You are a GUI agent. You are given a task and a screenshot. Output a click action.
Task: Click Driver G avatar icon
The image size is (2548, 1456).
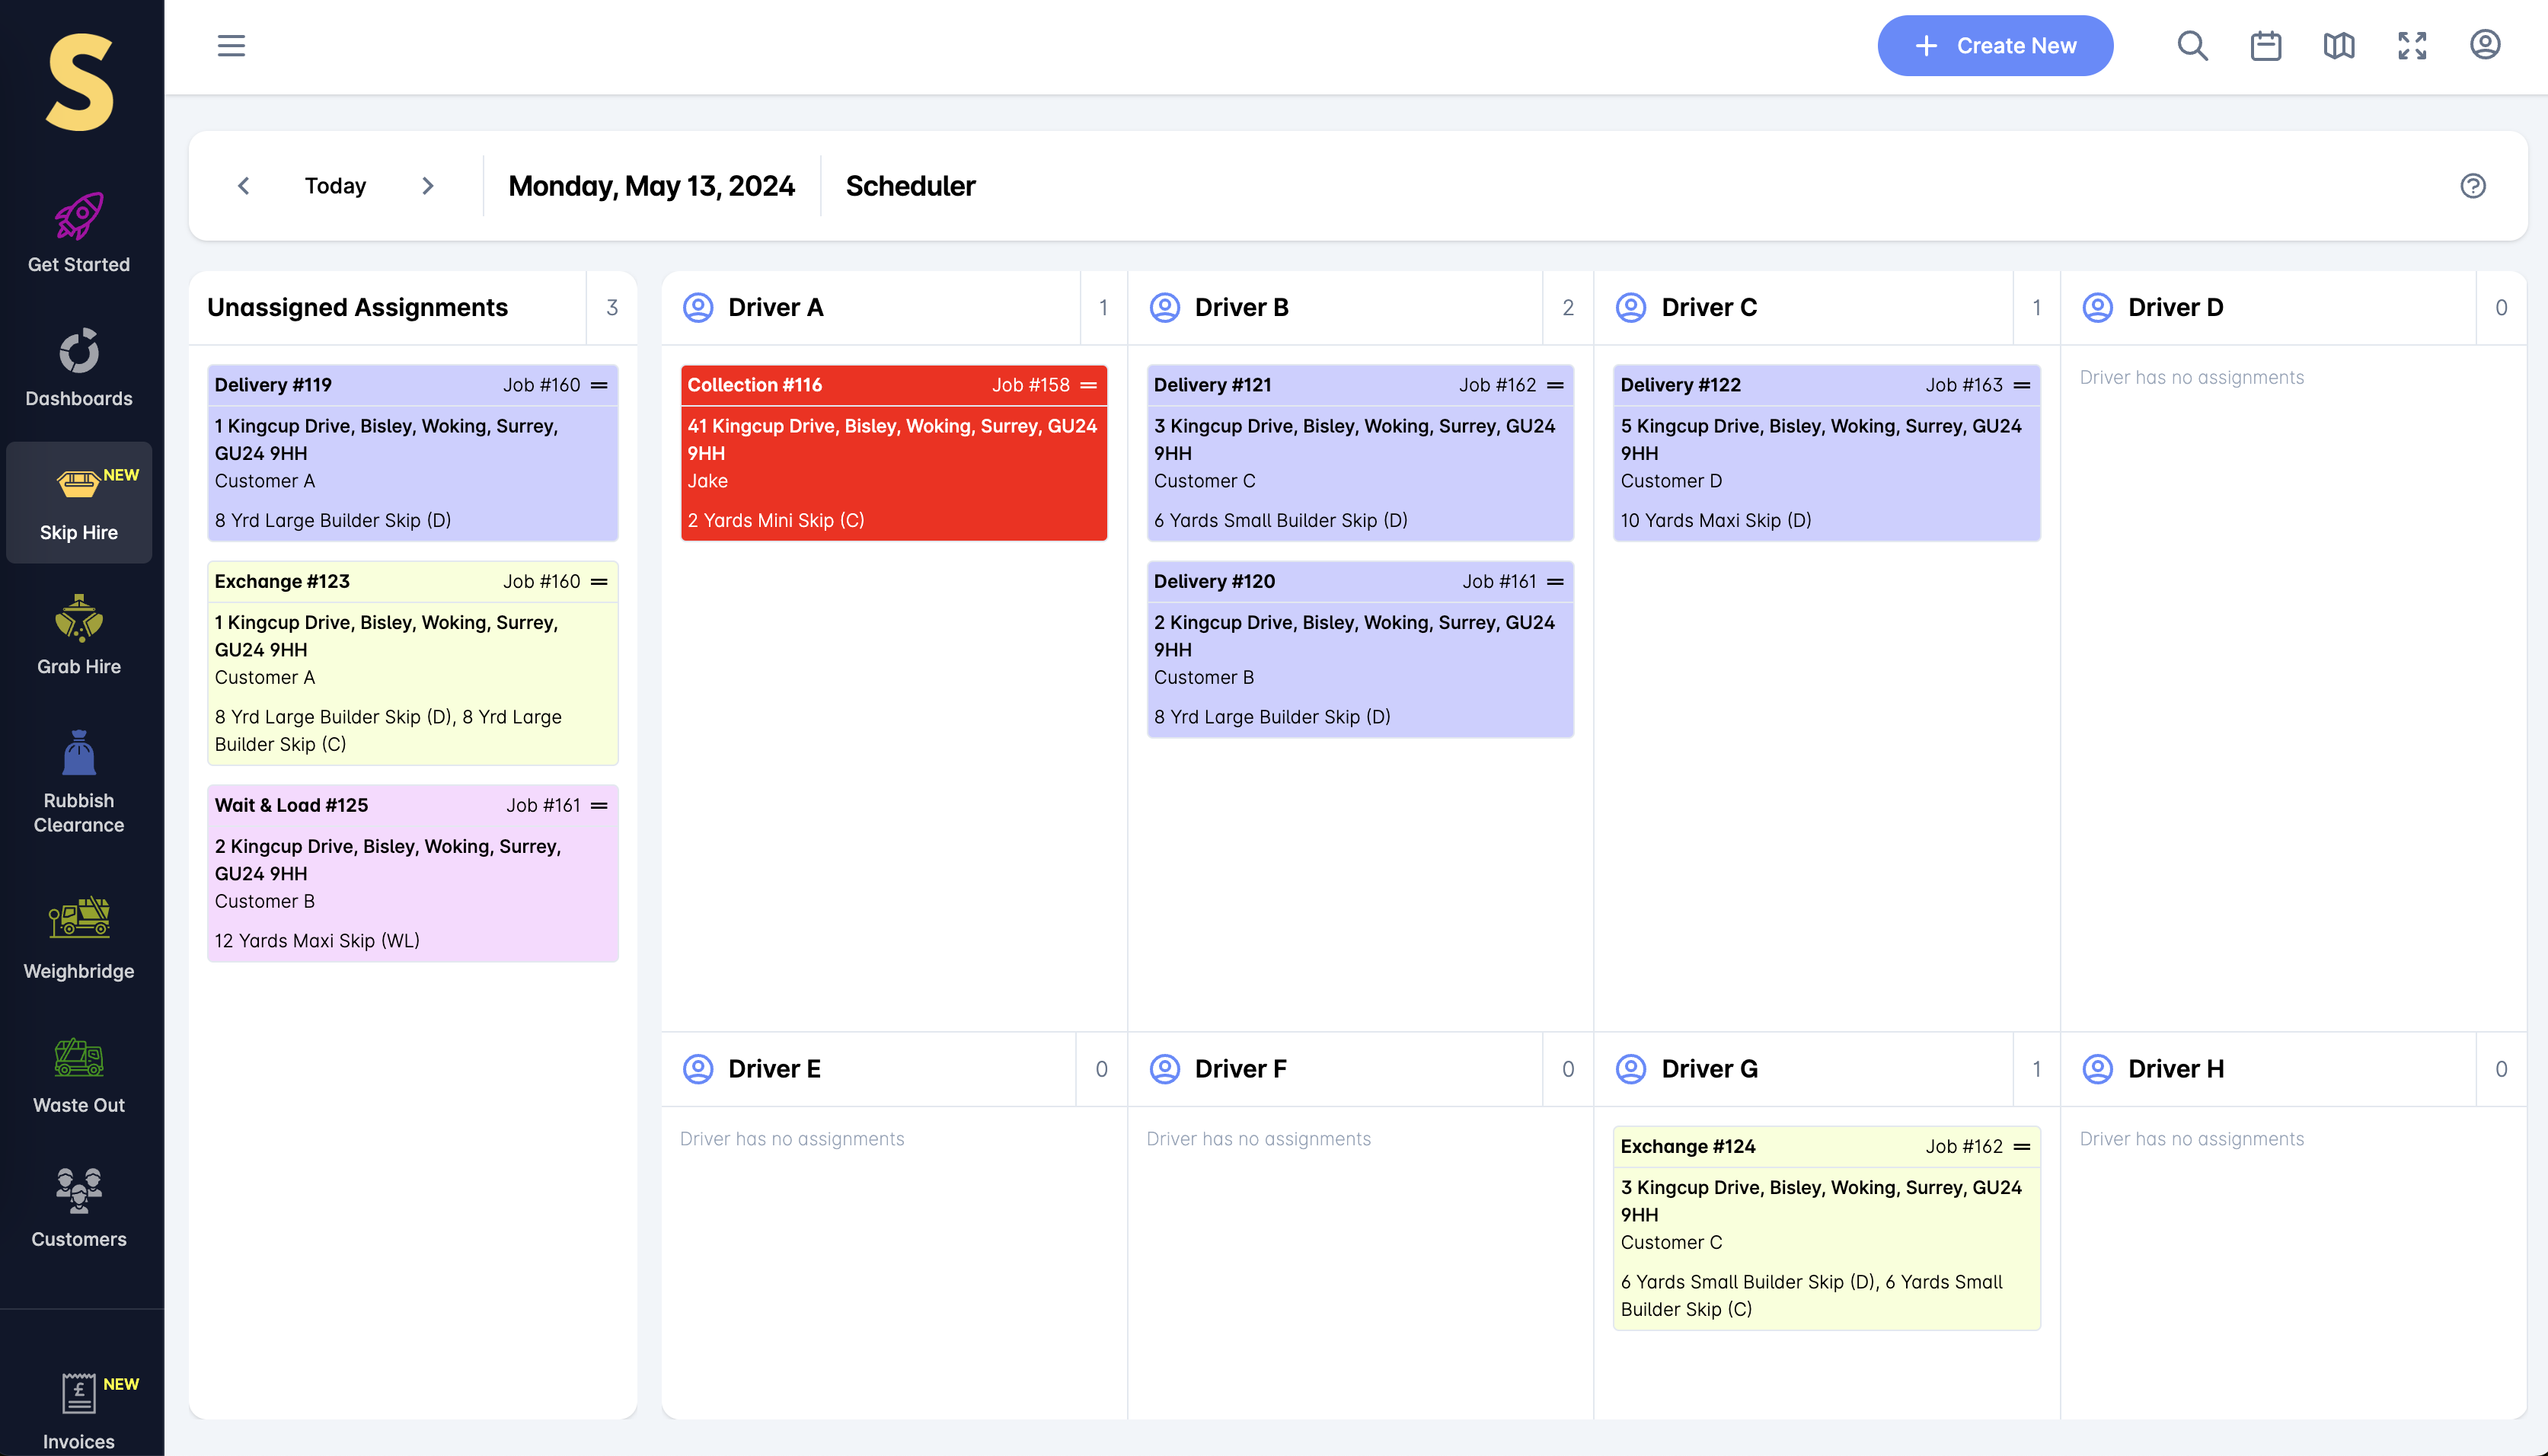tap(1631, 1069)
